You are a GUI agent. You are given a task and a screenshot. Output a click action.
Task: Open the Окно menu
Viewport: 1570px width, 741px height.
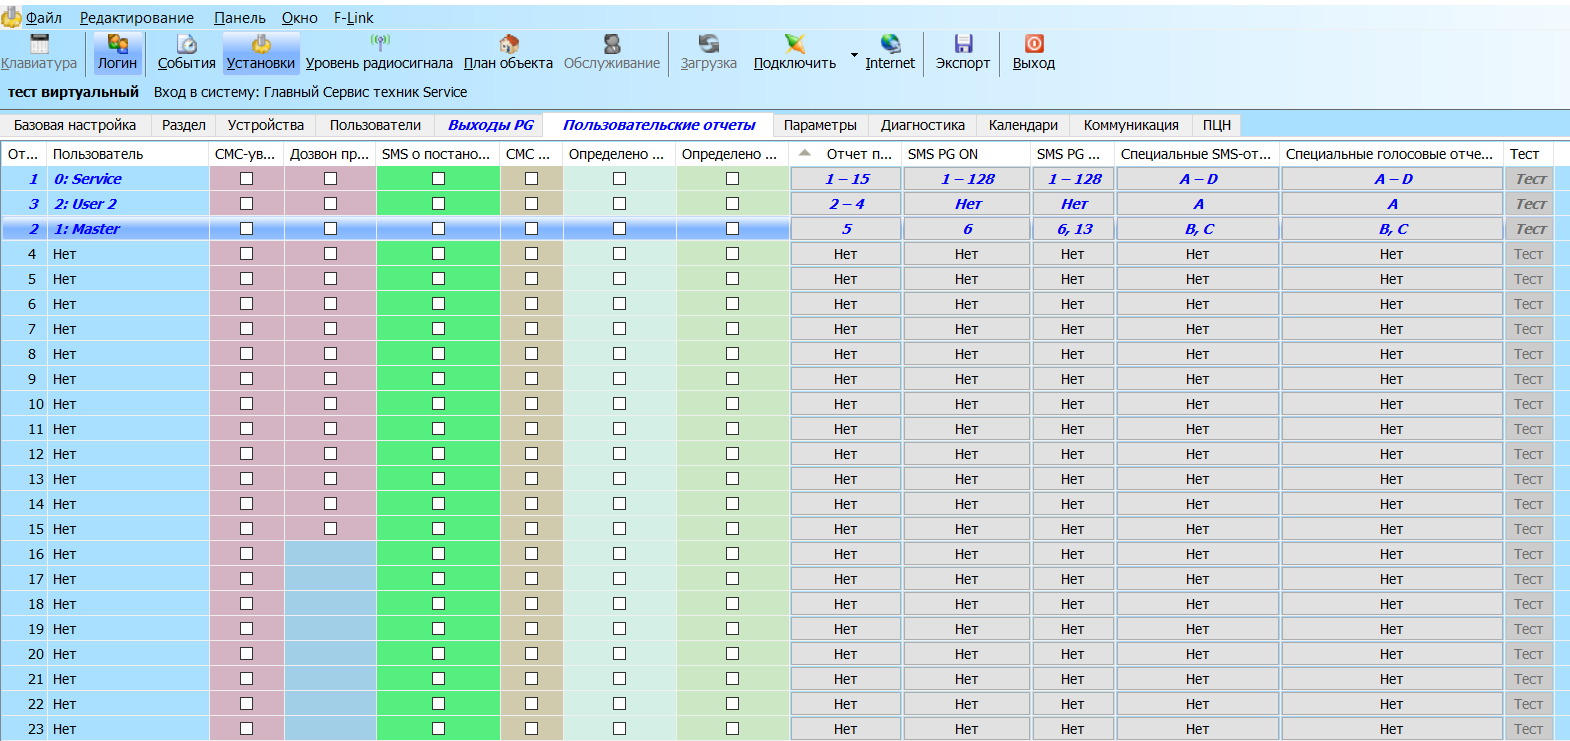(x=300, y=18)
